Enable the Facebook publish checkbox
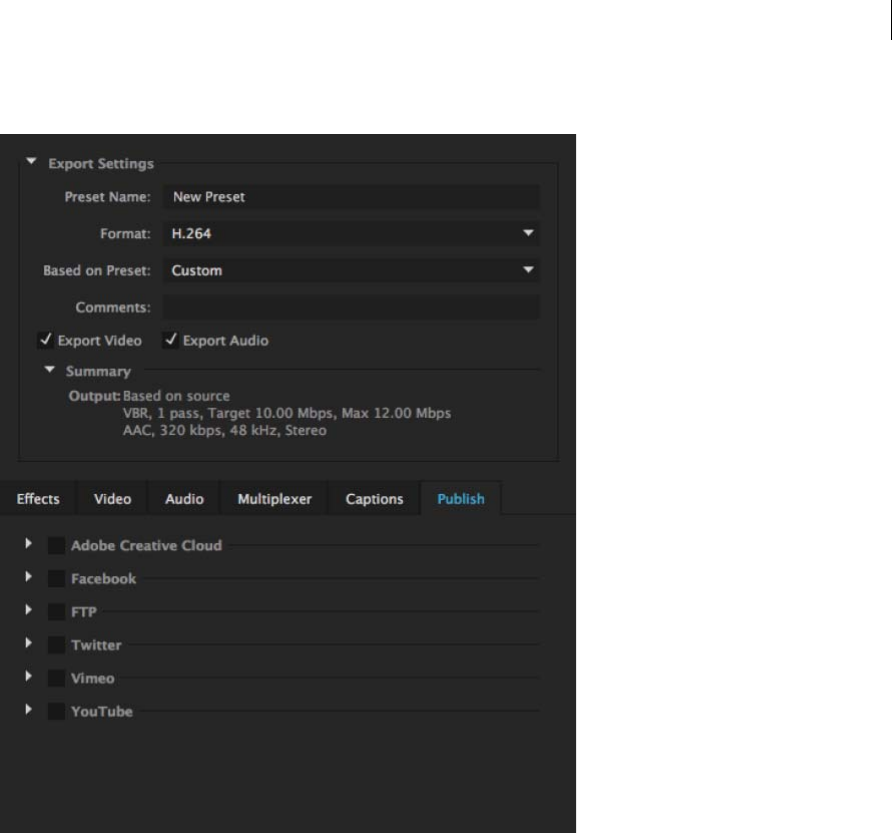 56,579
